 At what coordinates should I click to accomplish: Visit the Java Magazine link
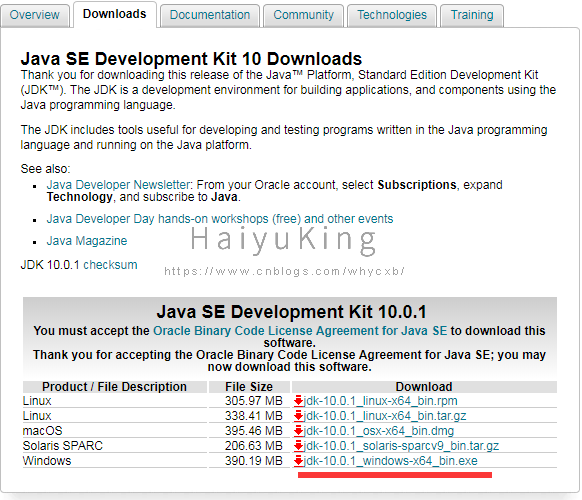pyautogui.click(x=86, y=241)
